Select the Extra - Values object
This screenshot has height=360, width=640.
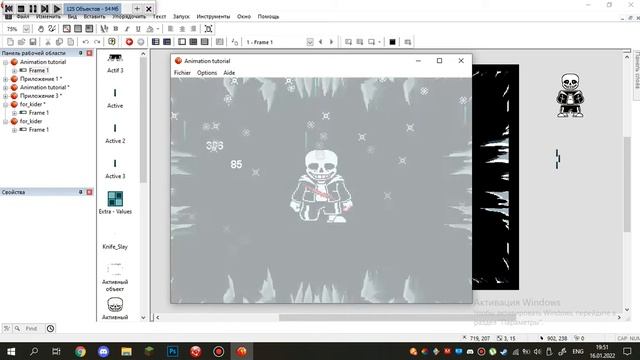coord(115,203)
